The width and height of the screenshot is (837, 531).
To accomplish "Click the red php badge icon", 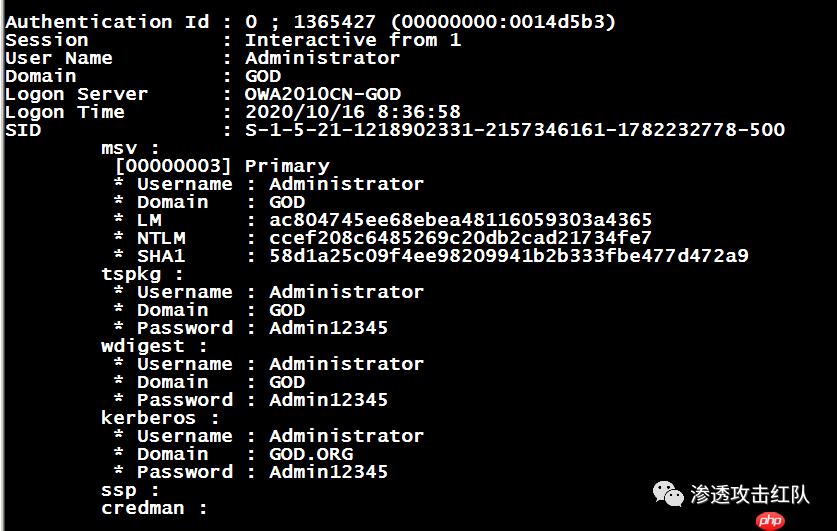I will pyautogui.click(x=770, y=520).
